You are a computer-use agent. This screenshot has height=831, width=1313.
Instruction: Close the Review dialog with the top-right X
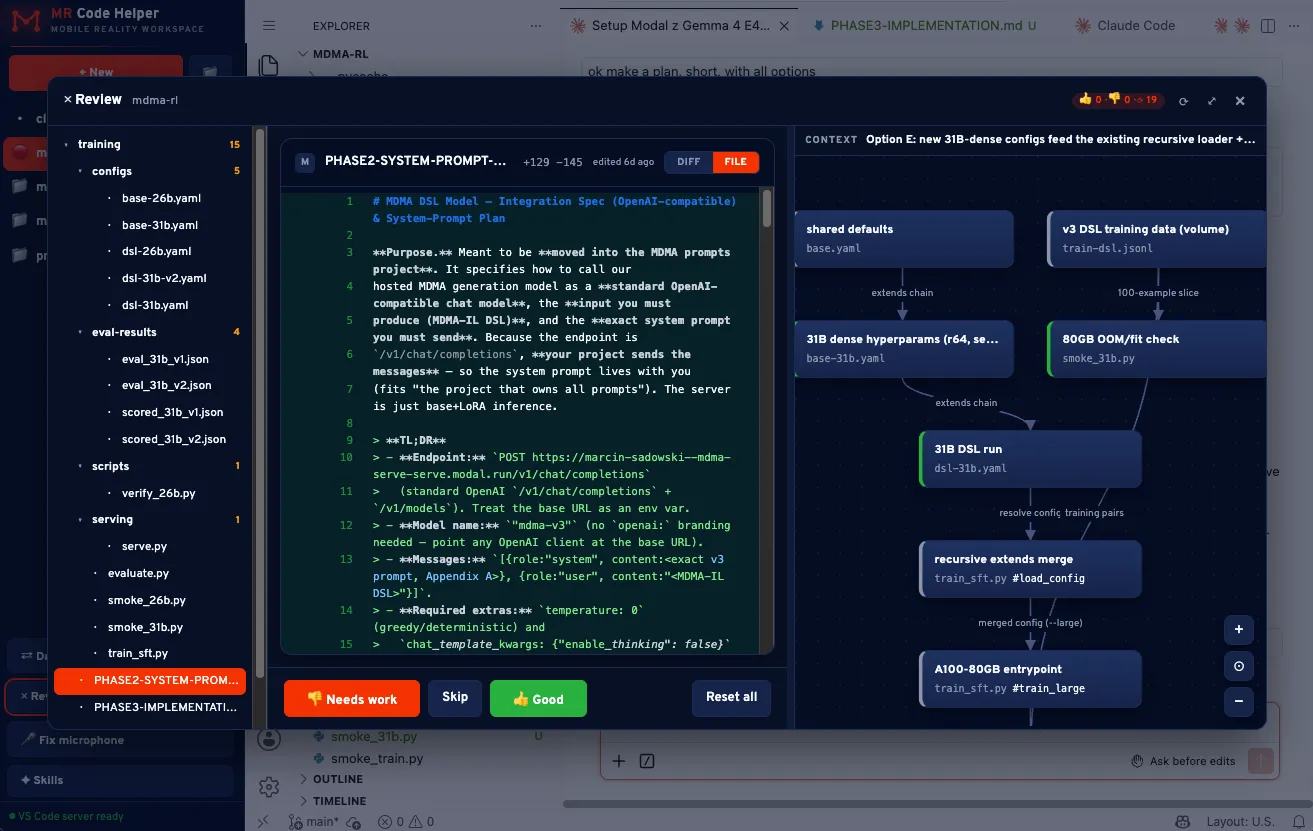pyautogui.click(x=1240, y=101)
